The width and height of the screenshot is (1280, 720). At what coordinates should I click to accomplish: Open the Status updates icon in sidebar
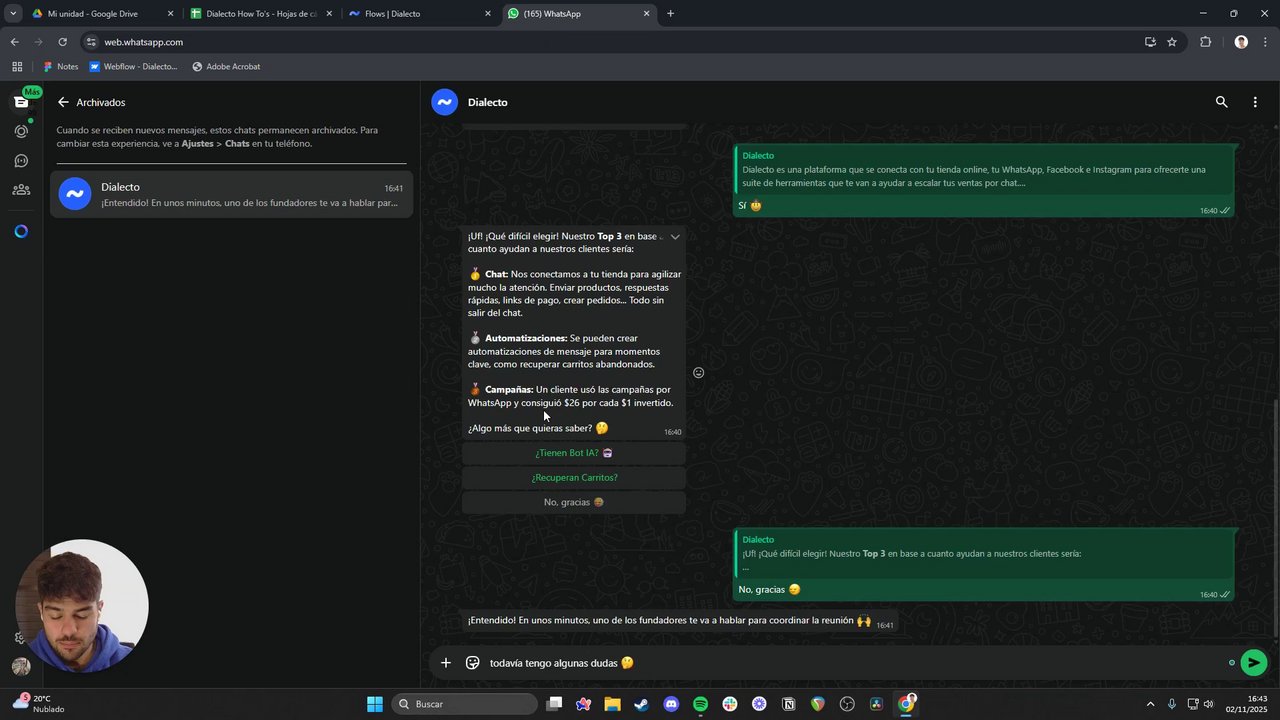[21, 131]
